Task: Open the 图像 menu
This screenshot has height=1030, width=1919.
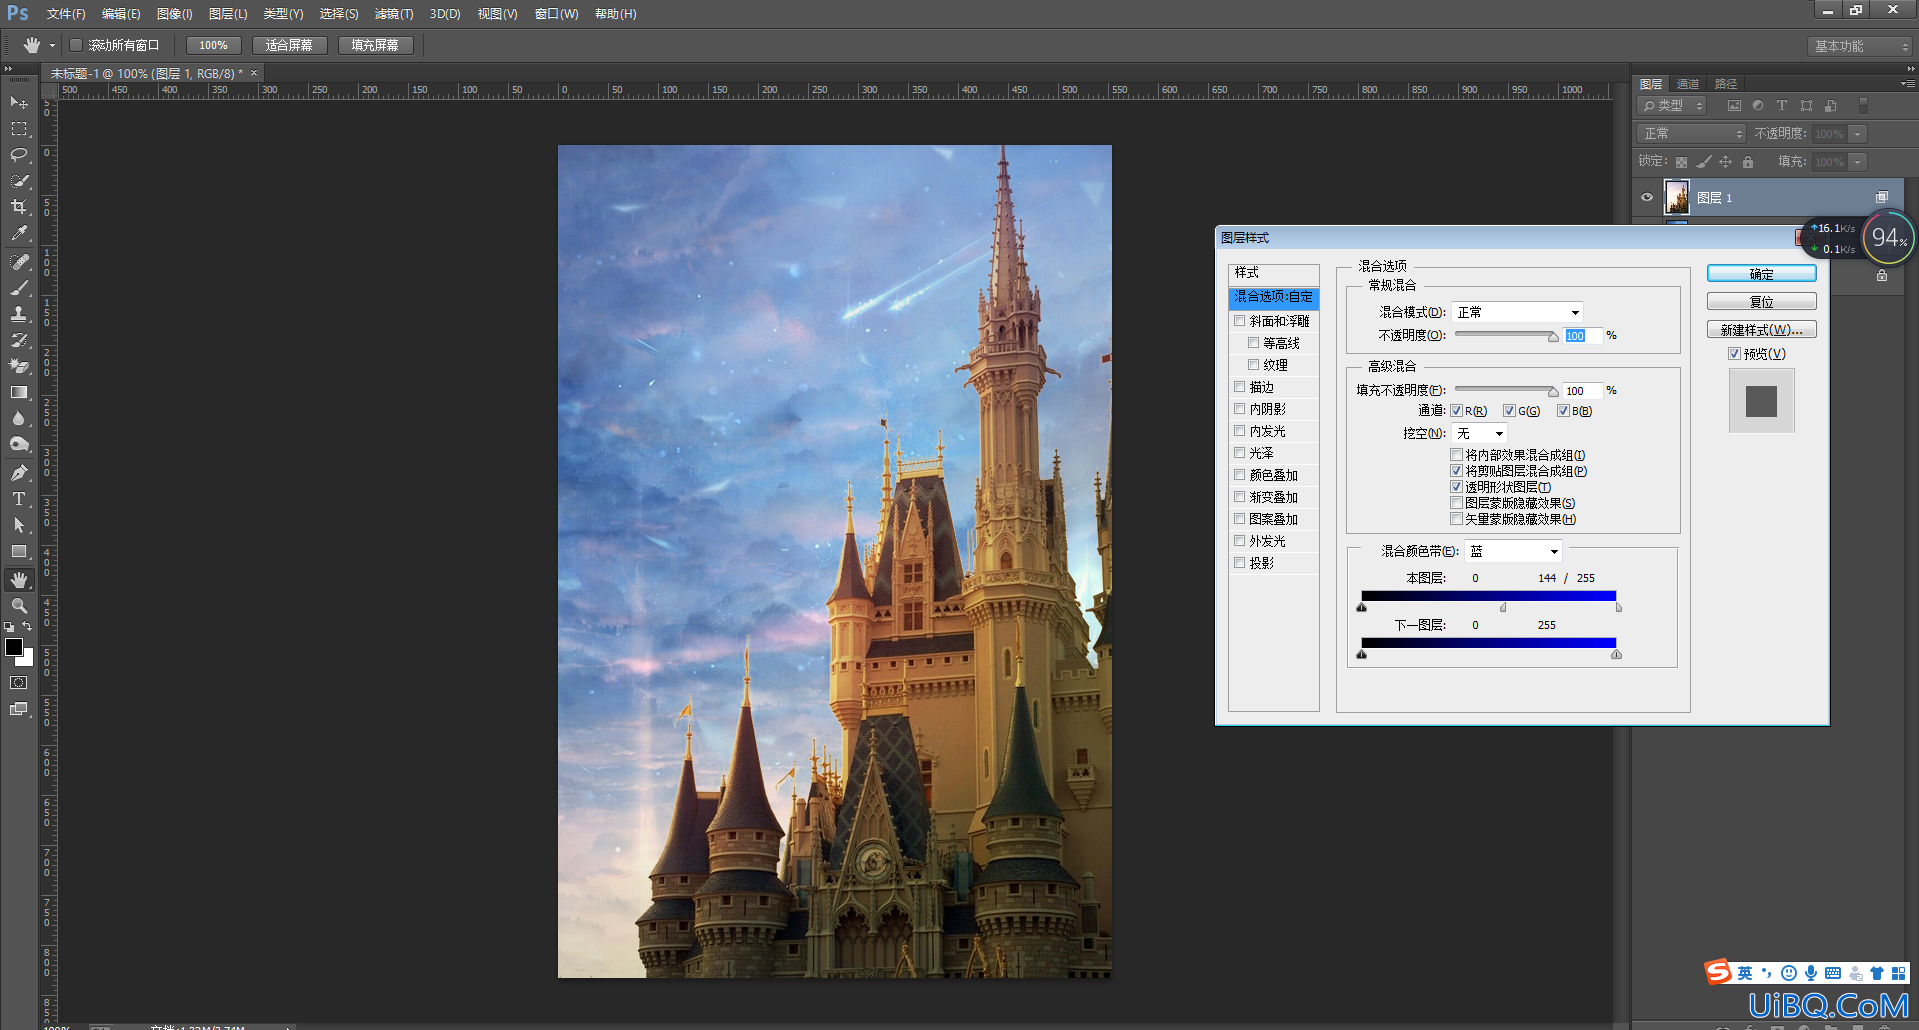Action: coord(175,14)
